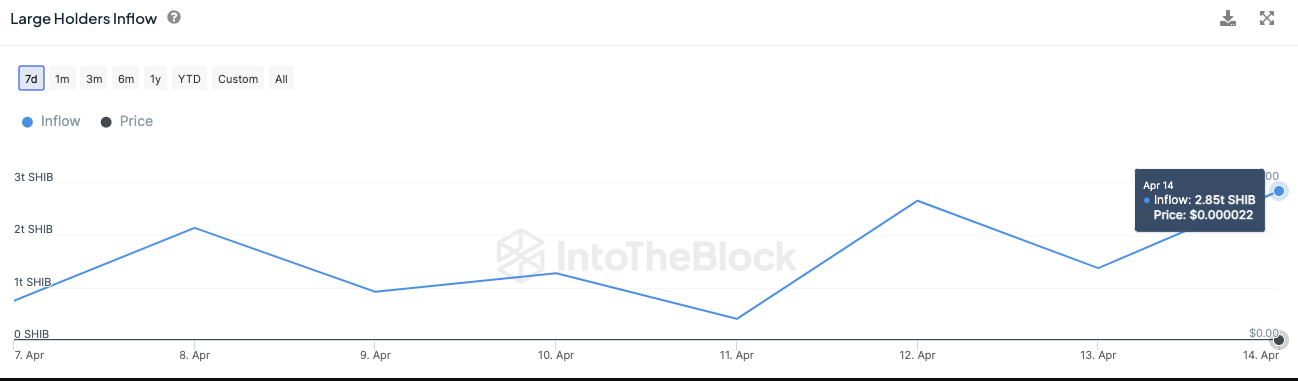Click the Apr 11 inflow low point
Screen dimensions: 1298x381
(736, 319)
